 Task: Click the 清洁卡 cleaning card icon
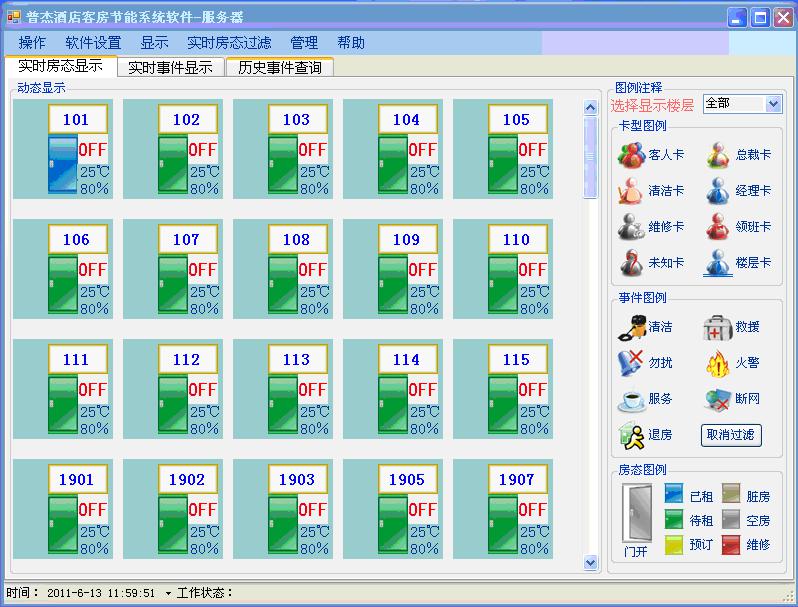[631, 190]
